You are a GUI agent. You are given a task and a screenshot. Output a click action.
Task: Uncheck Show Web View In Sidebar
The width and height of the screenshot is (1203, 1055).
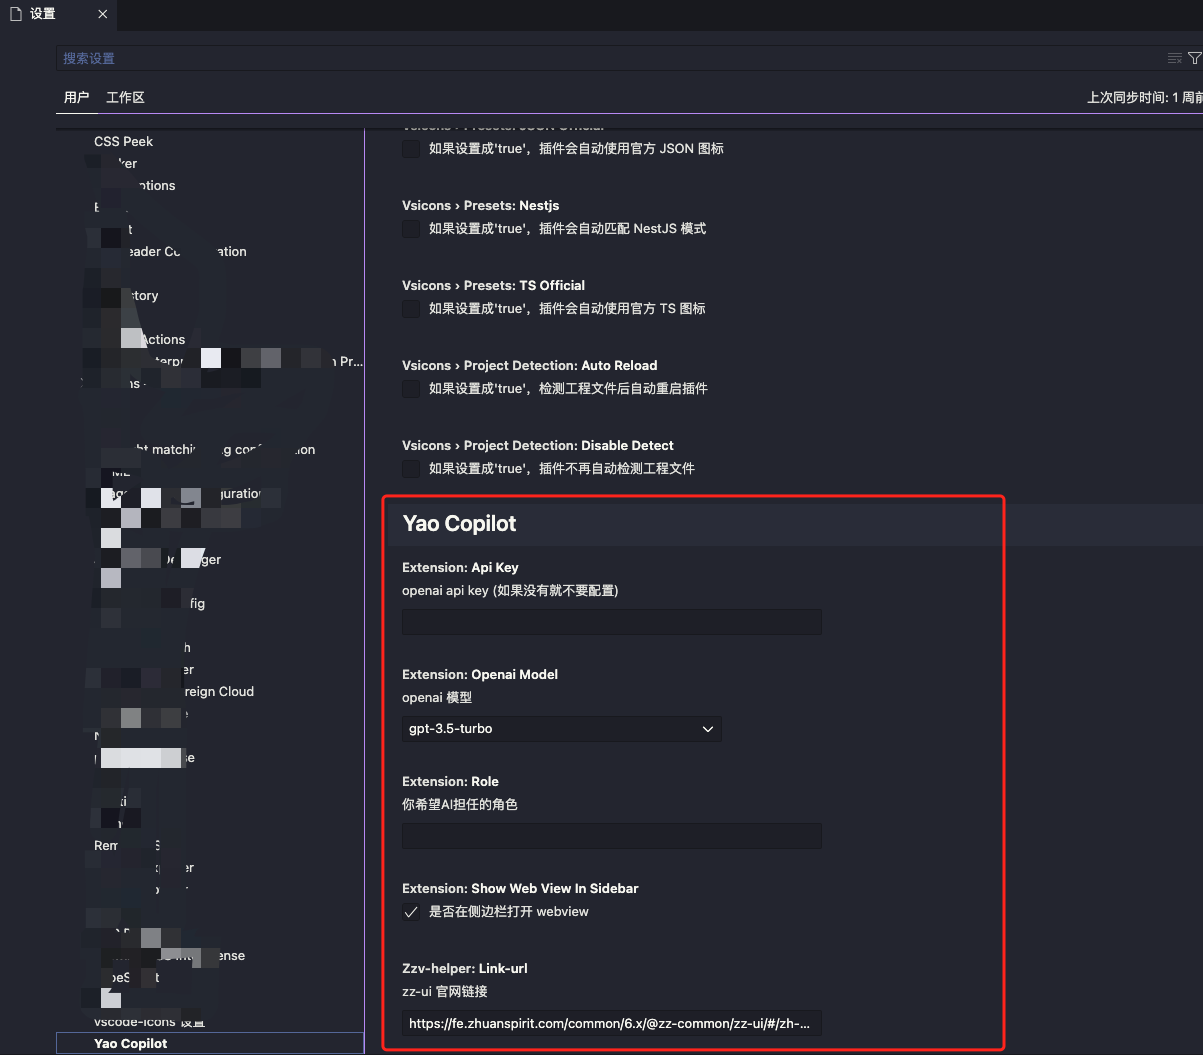[411, 912]
